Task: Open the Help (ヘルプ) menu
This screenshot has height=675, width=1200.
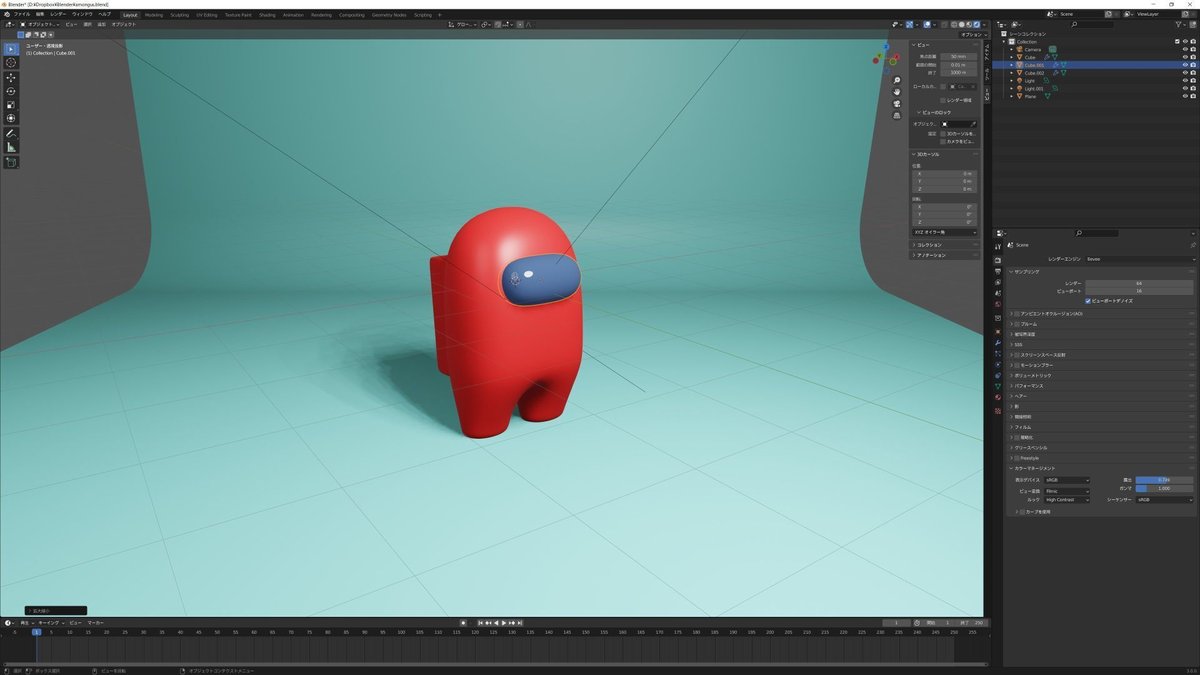Action: tap(105, 14)
